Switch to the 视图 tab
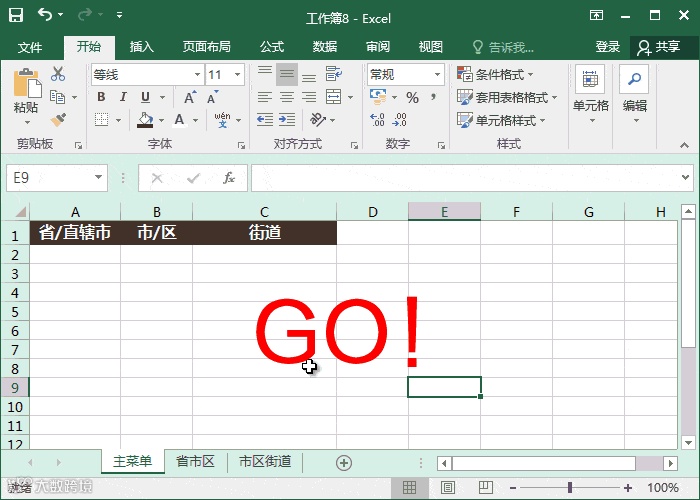The height and width of the screenshot is (500, 700). point(430,47)
